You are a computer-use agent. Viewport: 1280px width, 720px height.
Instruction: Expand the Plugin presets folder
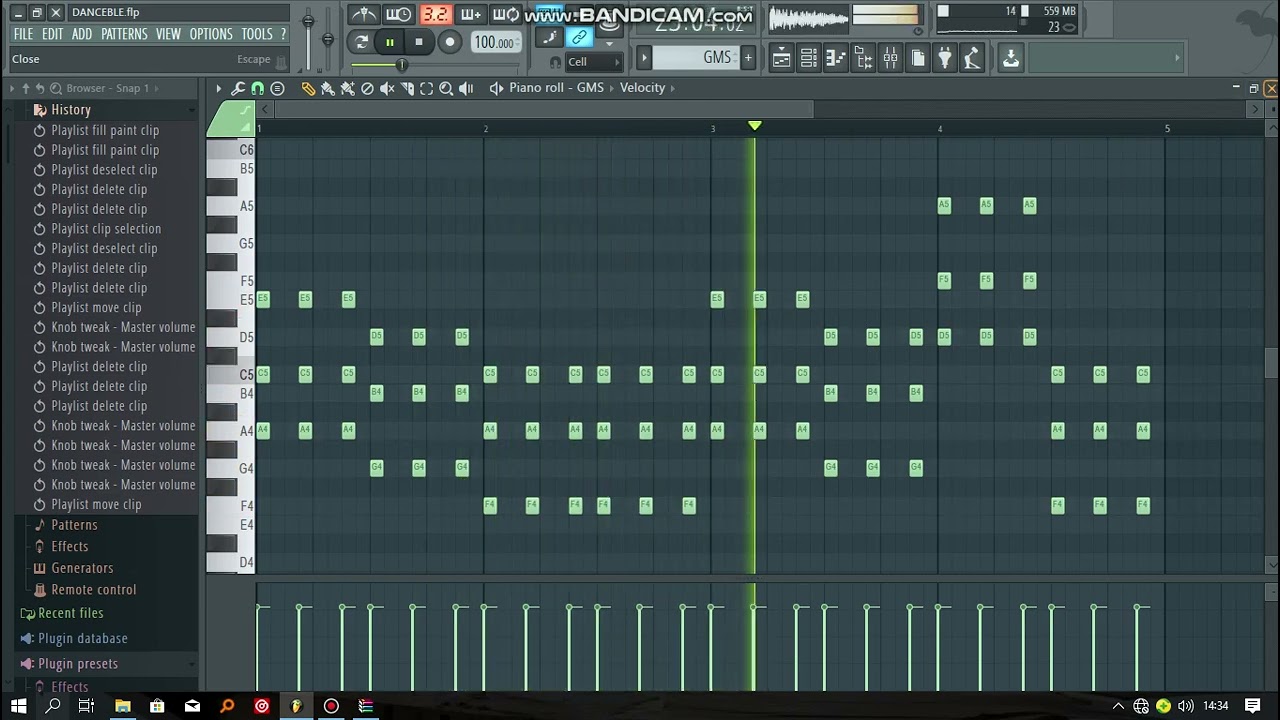click(78, 664)
